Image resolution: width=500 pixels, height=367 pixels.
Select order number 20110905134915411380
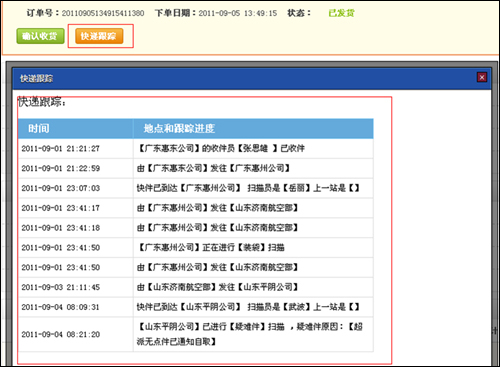103,13
